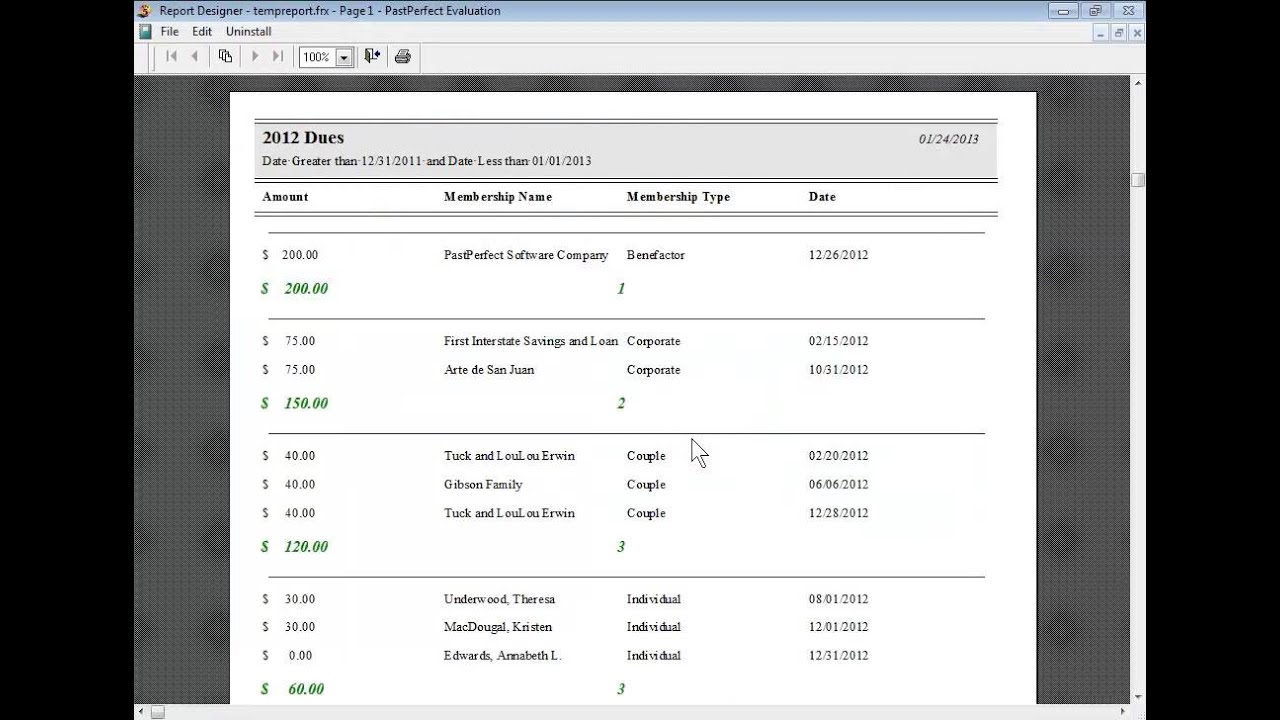1280x720 pixels.
Task: Click the $30.00 amount for MacDougal, Kristen
Action: 289,627
